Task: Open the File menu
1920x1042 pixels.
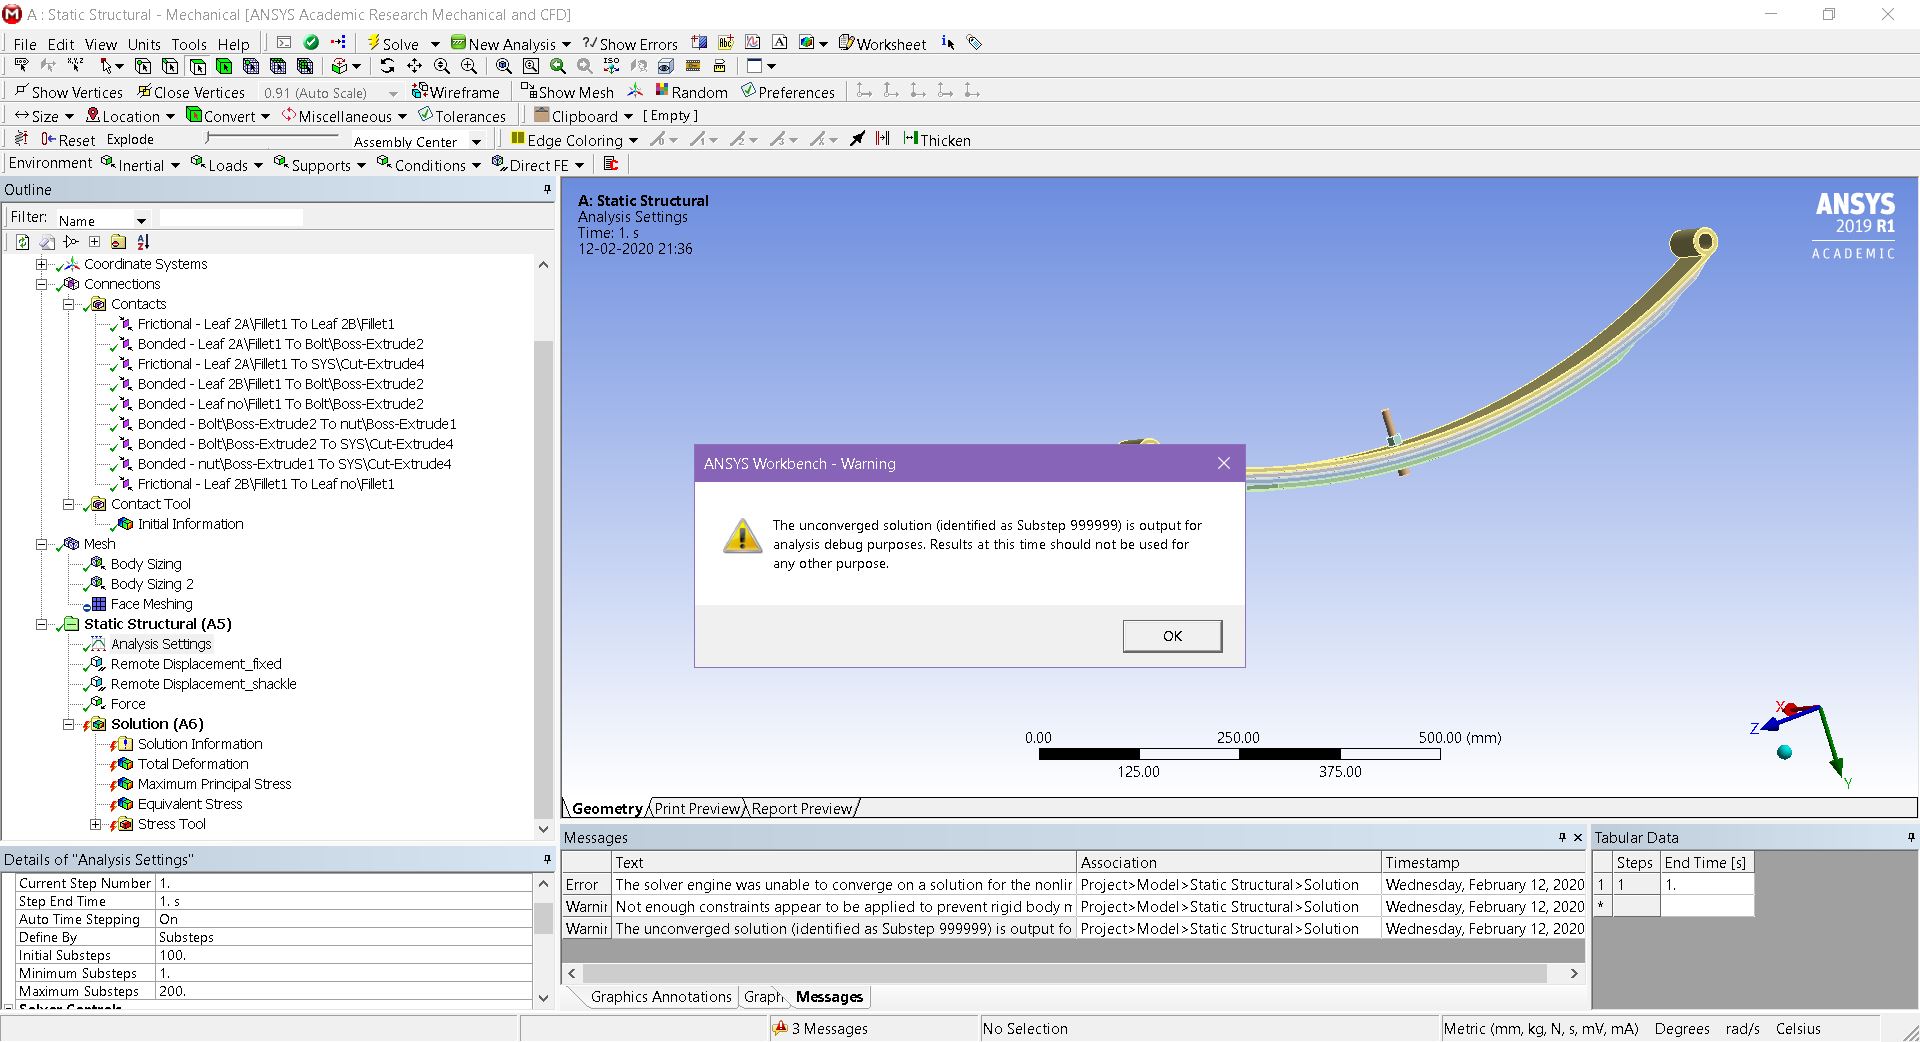Action: tap(25, 44)
